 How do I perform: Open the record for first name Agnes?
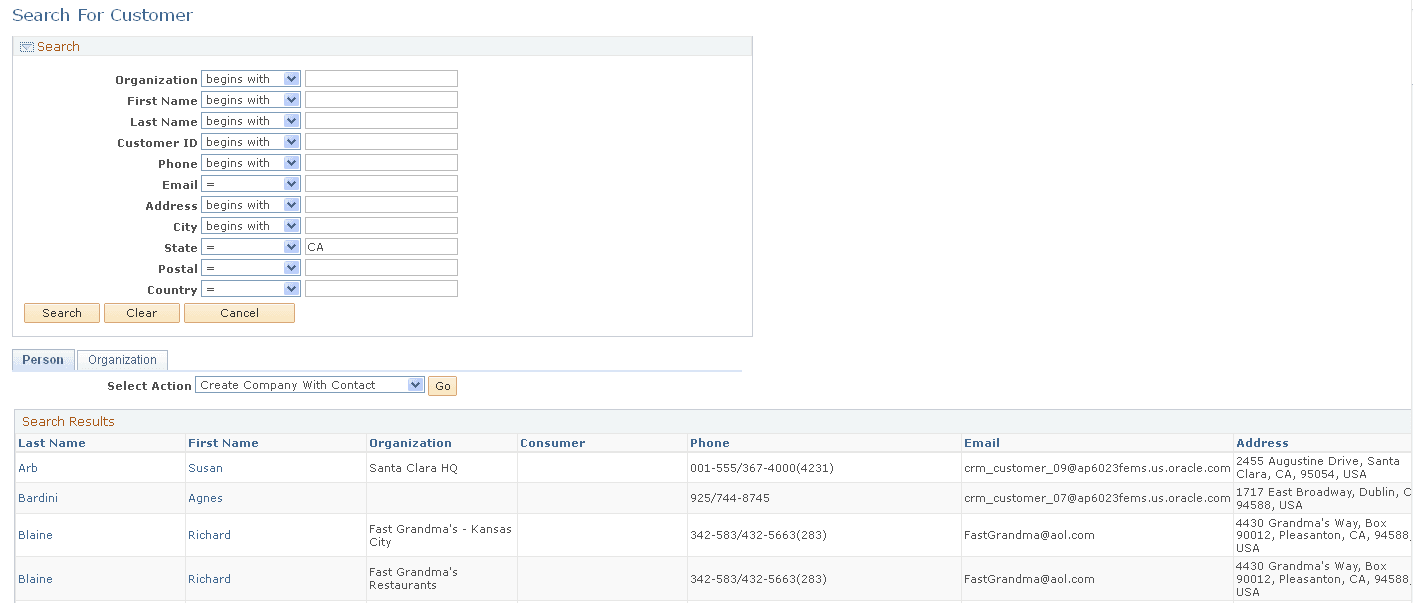205,497
